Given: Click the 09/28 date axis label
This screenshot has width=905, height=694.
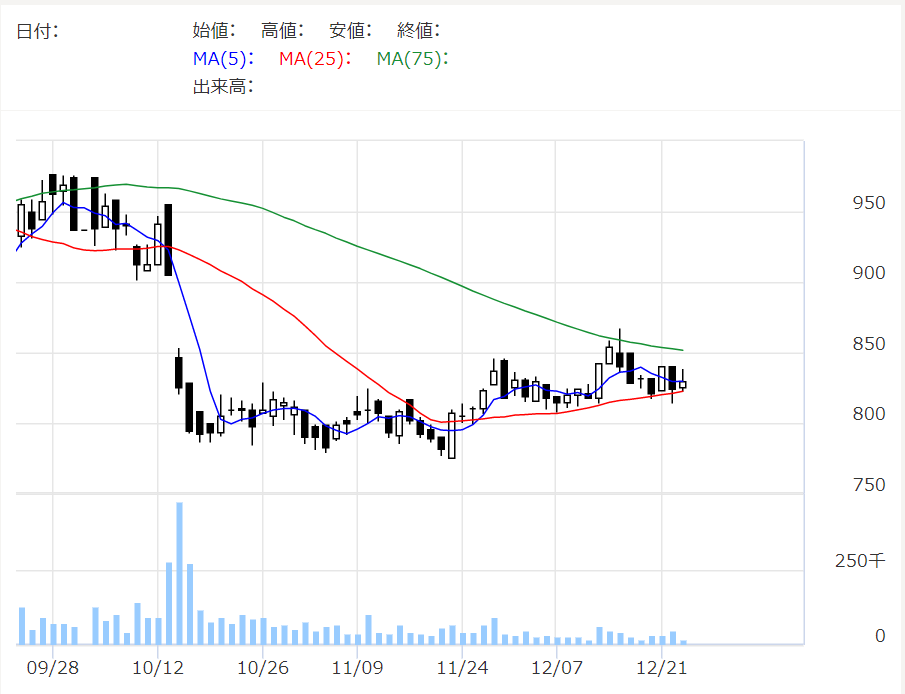Looking at the screenshot, I should (x=53, y=668).
